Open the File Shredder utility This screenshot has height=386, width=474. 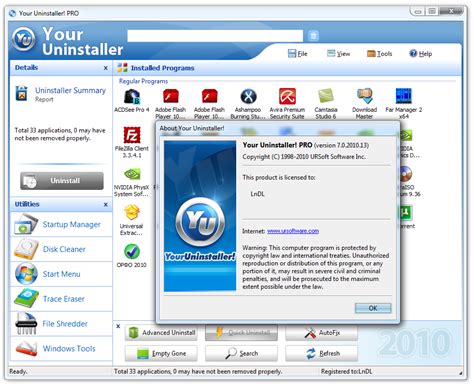pyautogui.click(x=61, y=324)
